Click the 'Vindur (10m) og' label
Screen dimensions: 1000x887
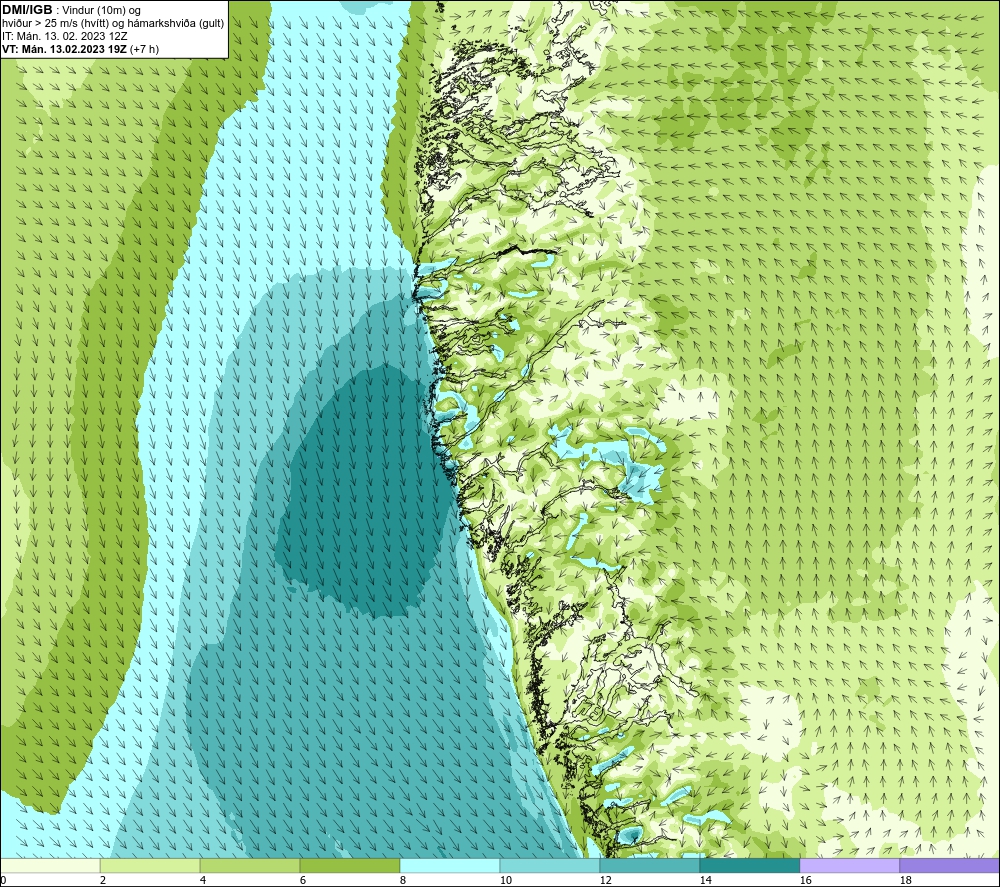(x=102, y=11)
